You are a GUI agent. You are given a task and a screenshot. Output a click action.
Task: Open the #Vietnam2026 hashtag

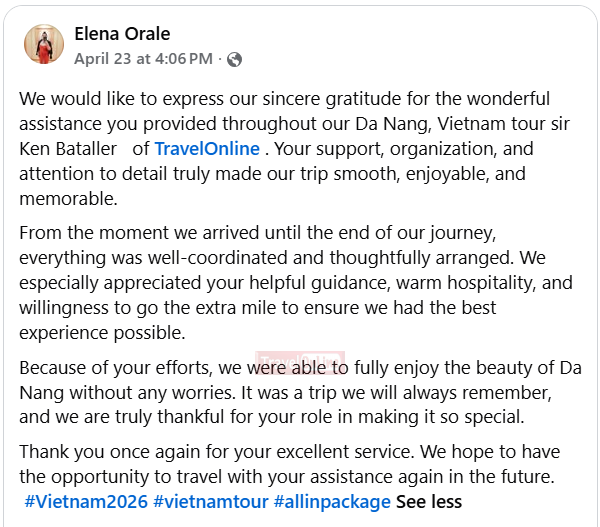coord(86,501)
